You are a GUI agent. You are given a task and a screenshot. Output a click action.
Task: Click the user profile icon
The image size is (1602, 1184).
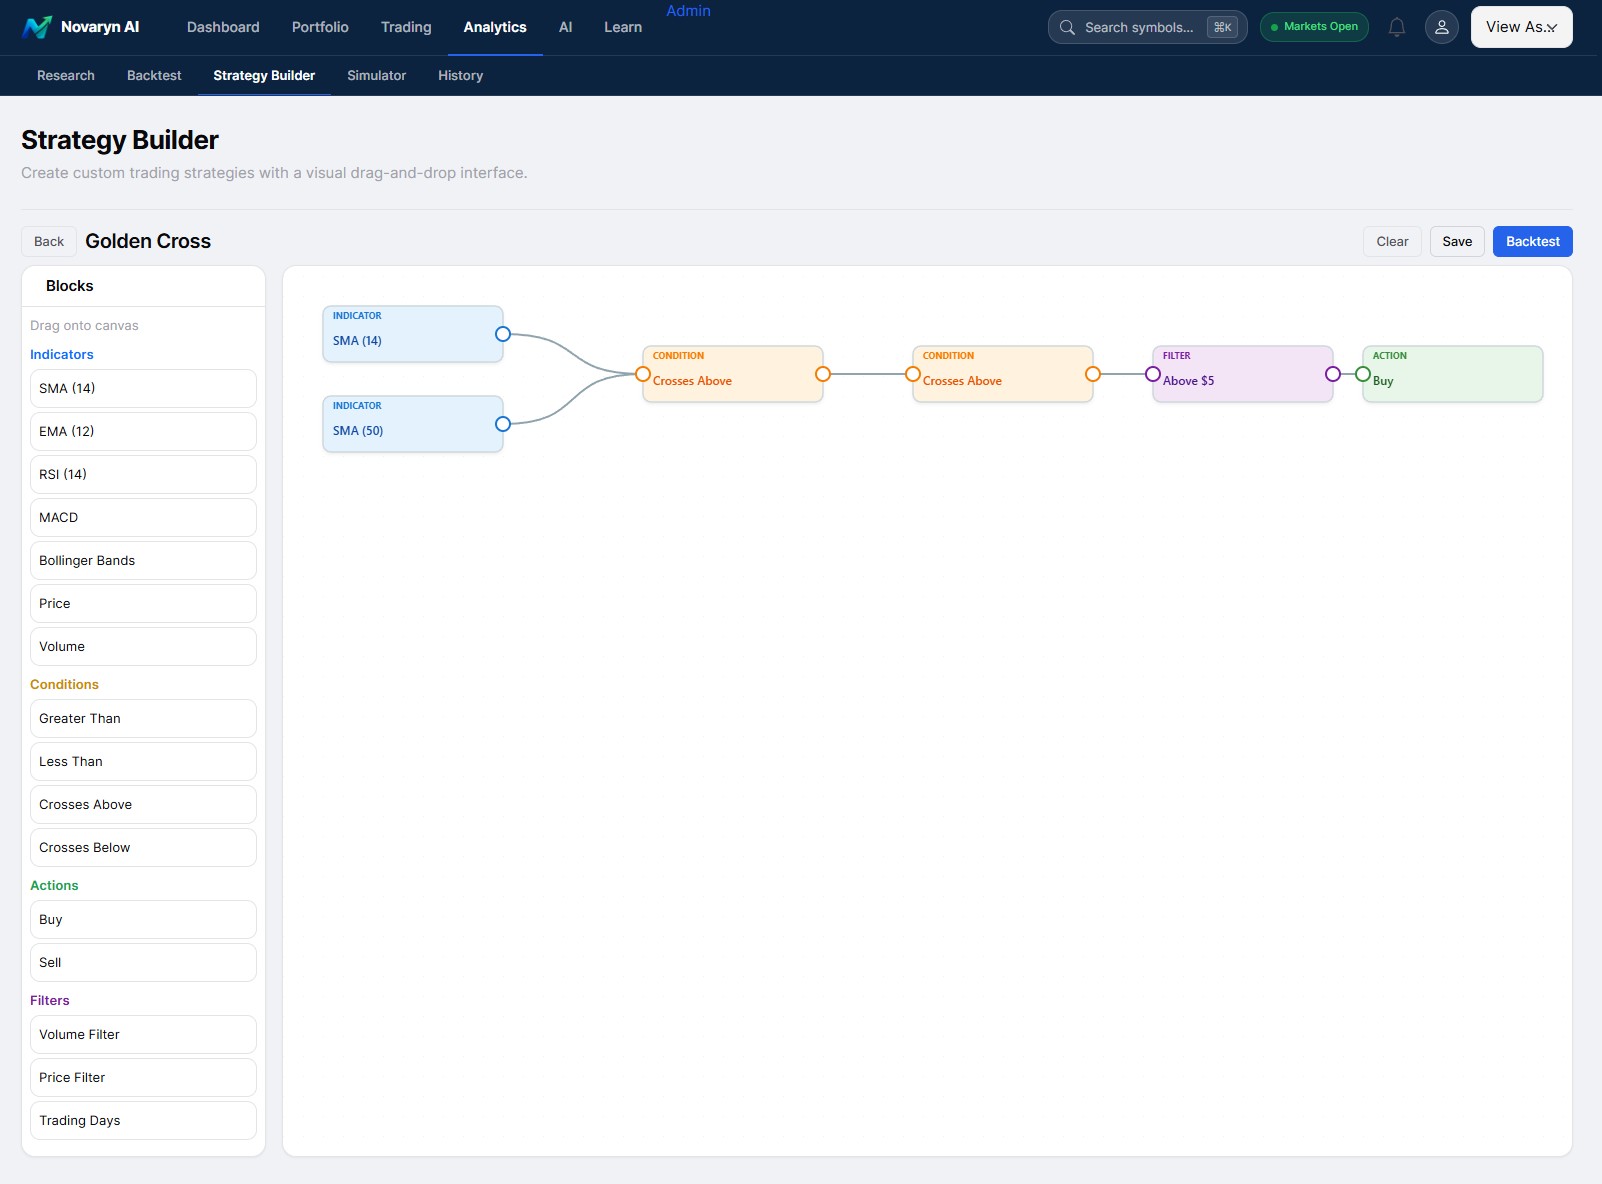1441,27
